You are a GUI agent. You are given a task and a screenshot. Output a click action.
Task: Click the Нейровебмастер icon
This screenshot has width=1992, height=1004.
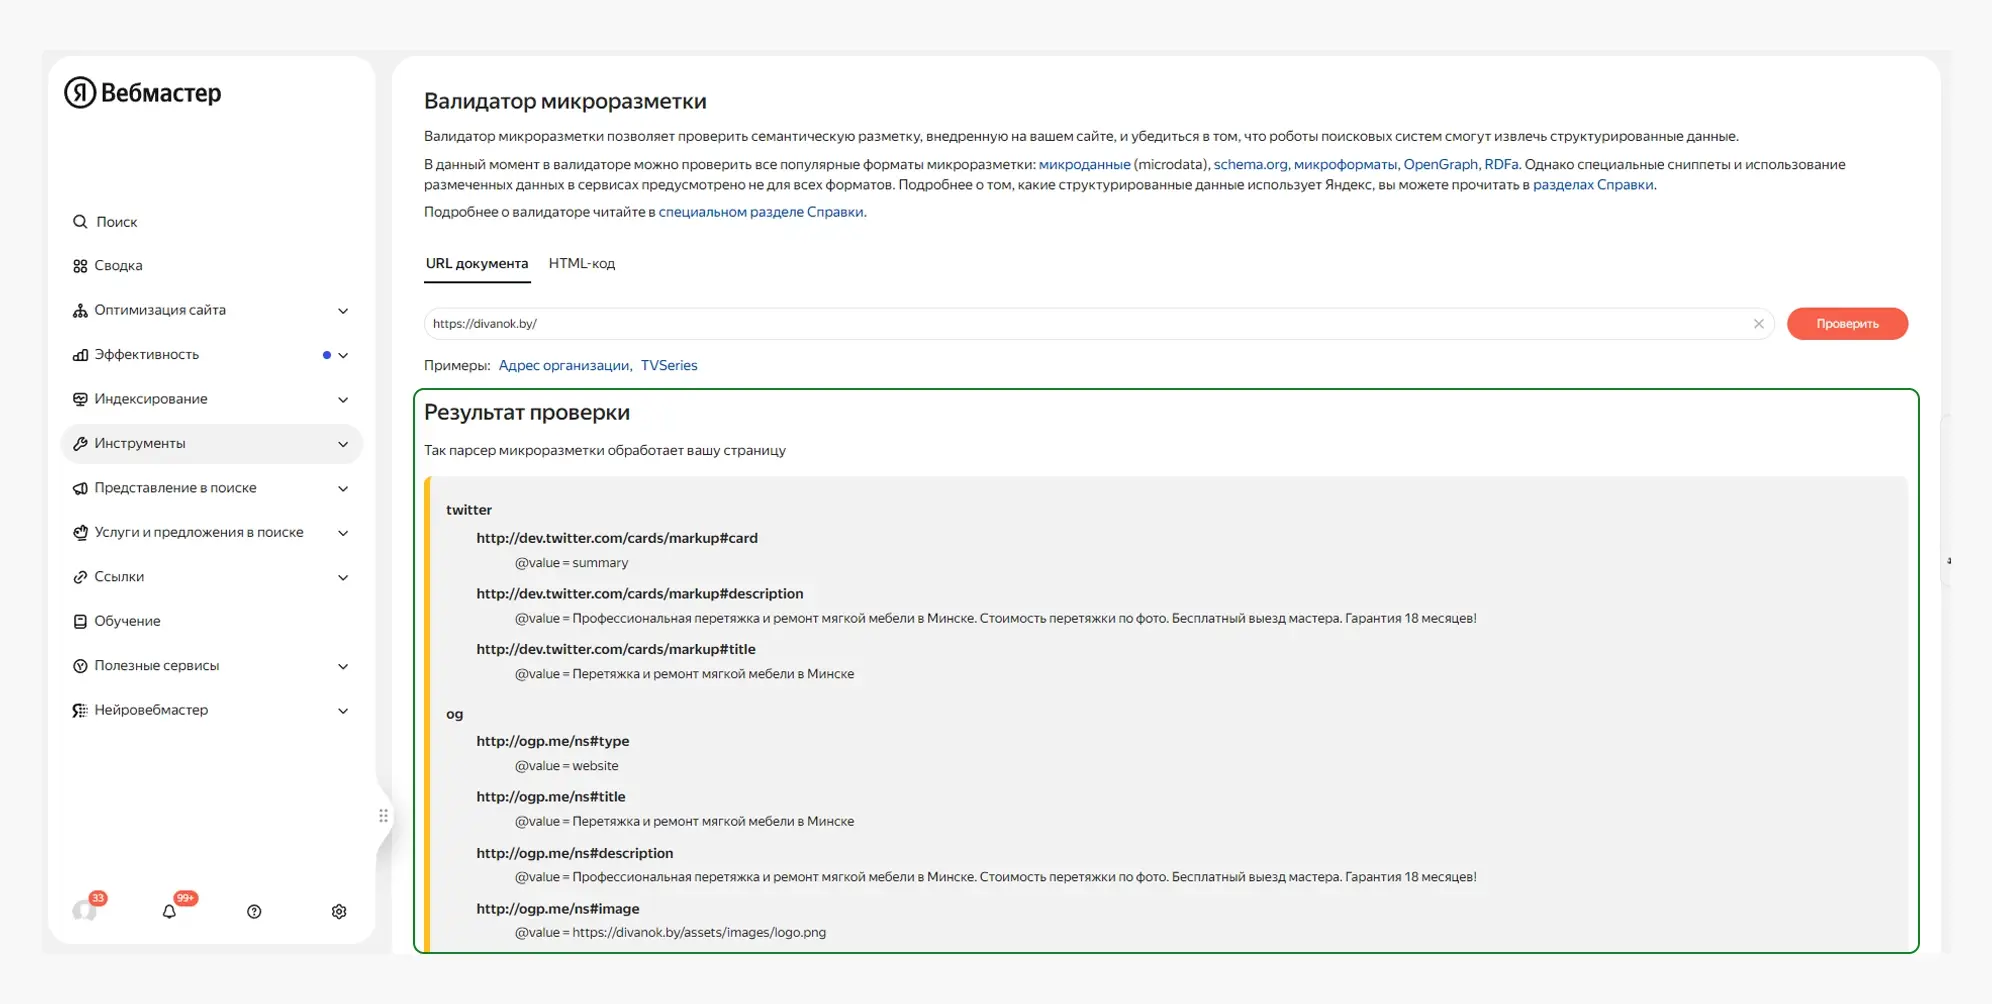click(80, 710)
